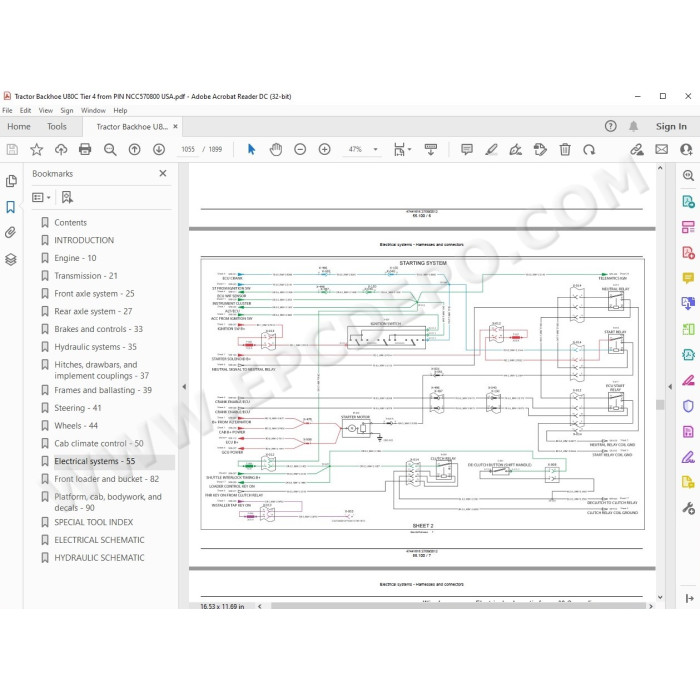Click the horizontal scrollbar right arrow
Viewport: 700px width, 700px height.
pyautogui.click(x=650, y=606)
